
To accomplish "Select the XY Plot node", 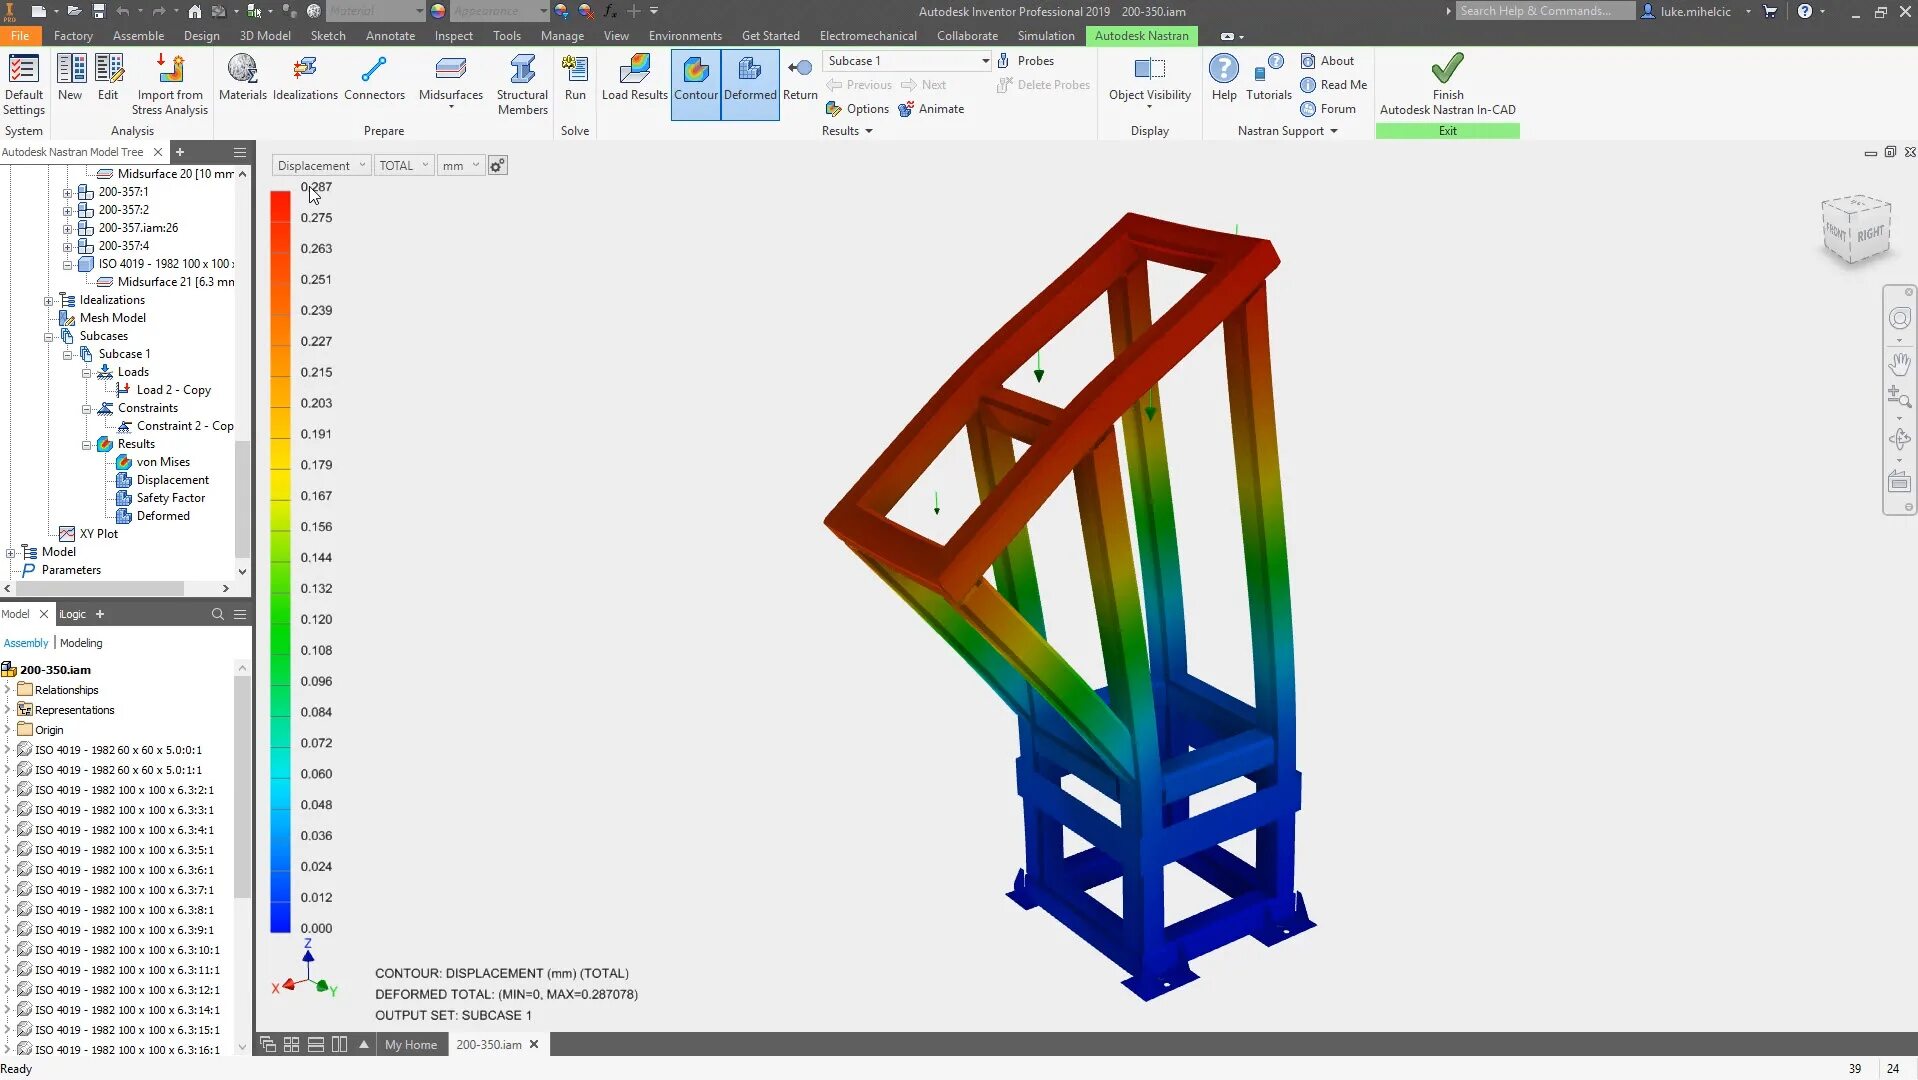I will (x=98, y=534).
